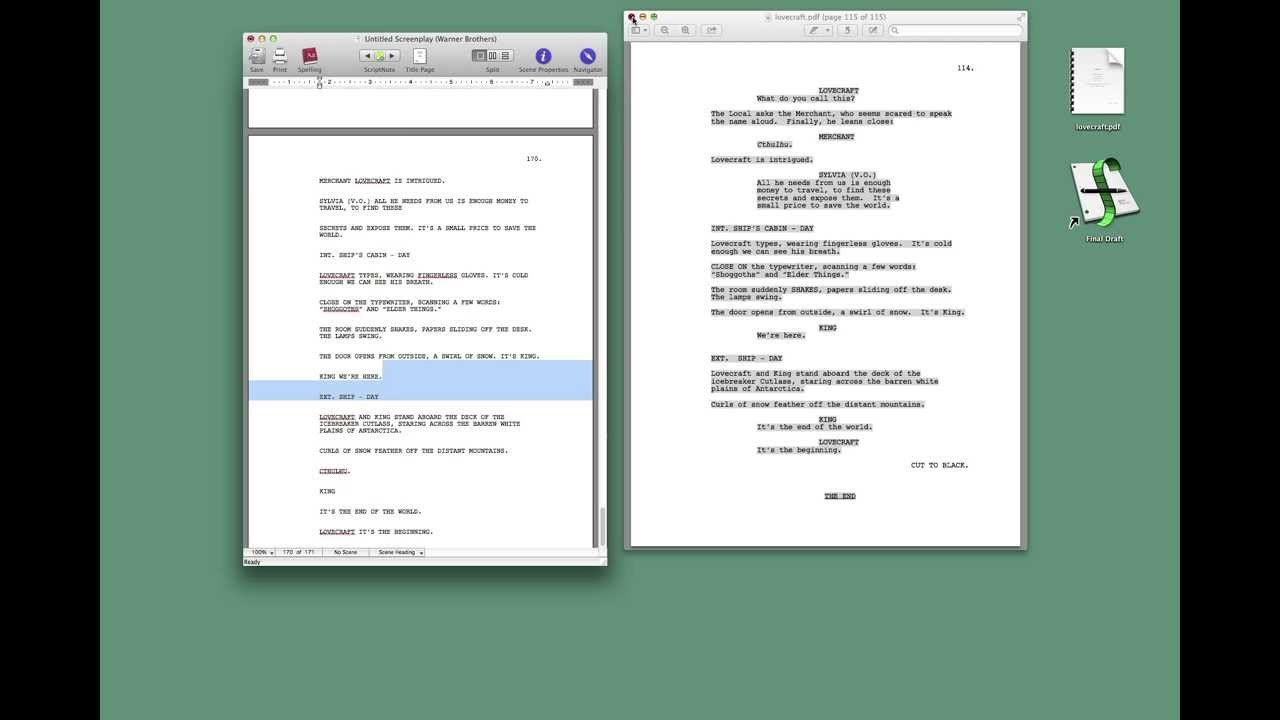
Task: Click CUT TO BLACK in the PDF
Action: click(939, 465)
